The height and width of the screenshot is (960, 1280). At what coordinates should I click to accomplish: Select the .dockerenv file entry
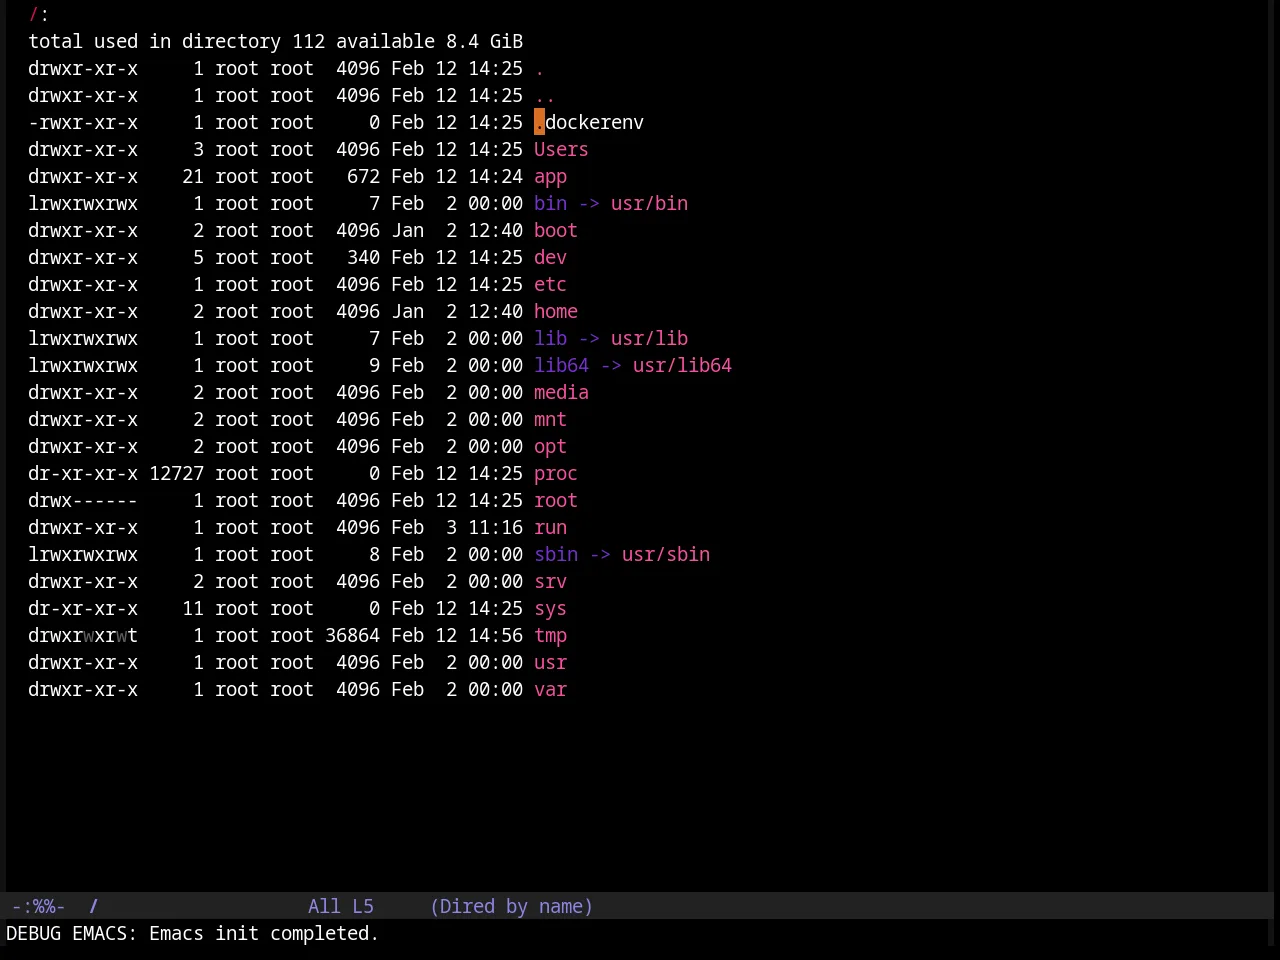pos(589,122)
